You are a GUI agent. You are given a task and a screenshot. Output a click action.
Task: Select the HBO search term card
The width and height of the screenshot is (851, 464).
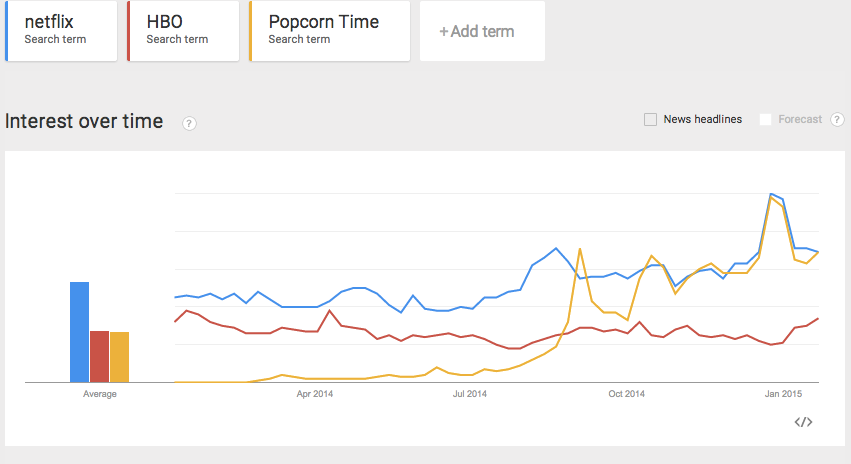click(x=184, y=31)
